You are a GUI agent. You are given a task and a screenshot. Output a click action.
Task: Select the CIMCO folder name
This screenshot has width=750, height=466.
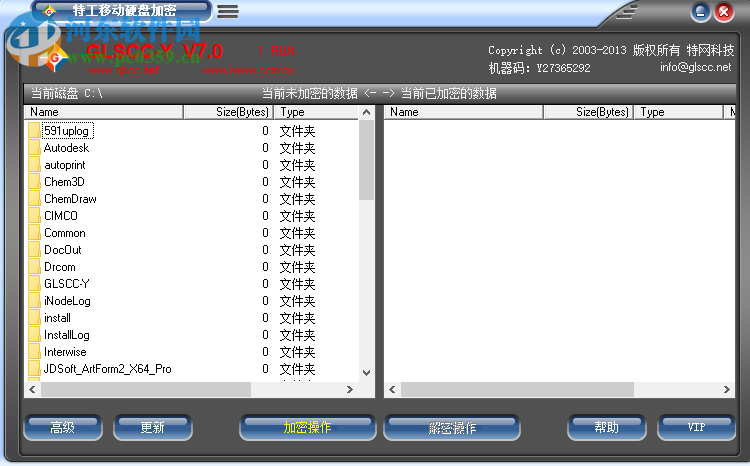click(x=61, y=216)
